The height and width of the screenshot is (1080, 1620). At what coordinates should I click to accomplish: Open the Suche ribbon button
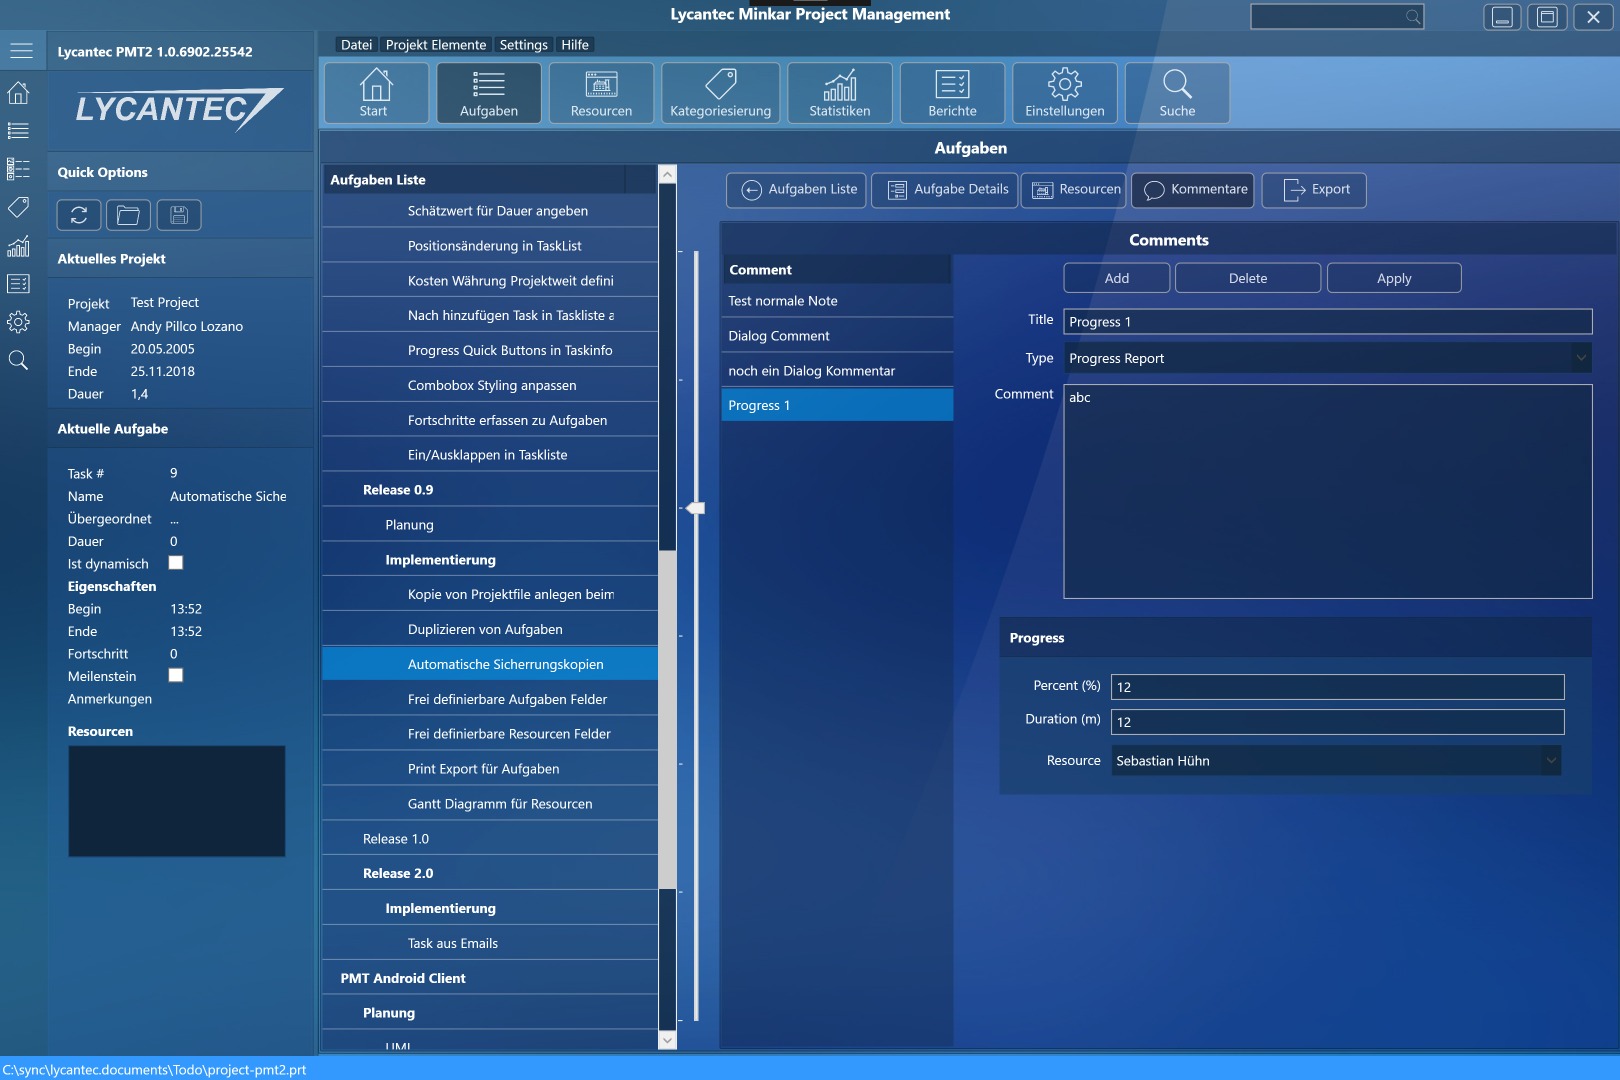click(x=1177, y=93)
